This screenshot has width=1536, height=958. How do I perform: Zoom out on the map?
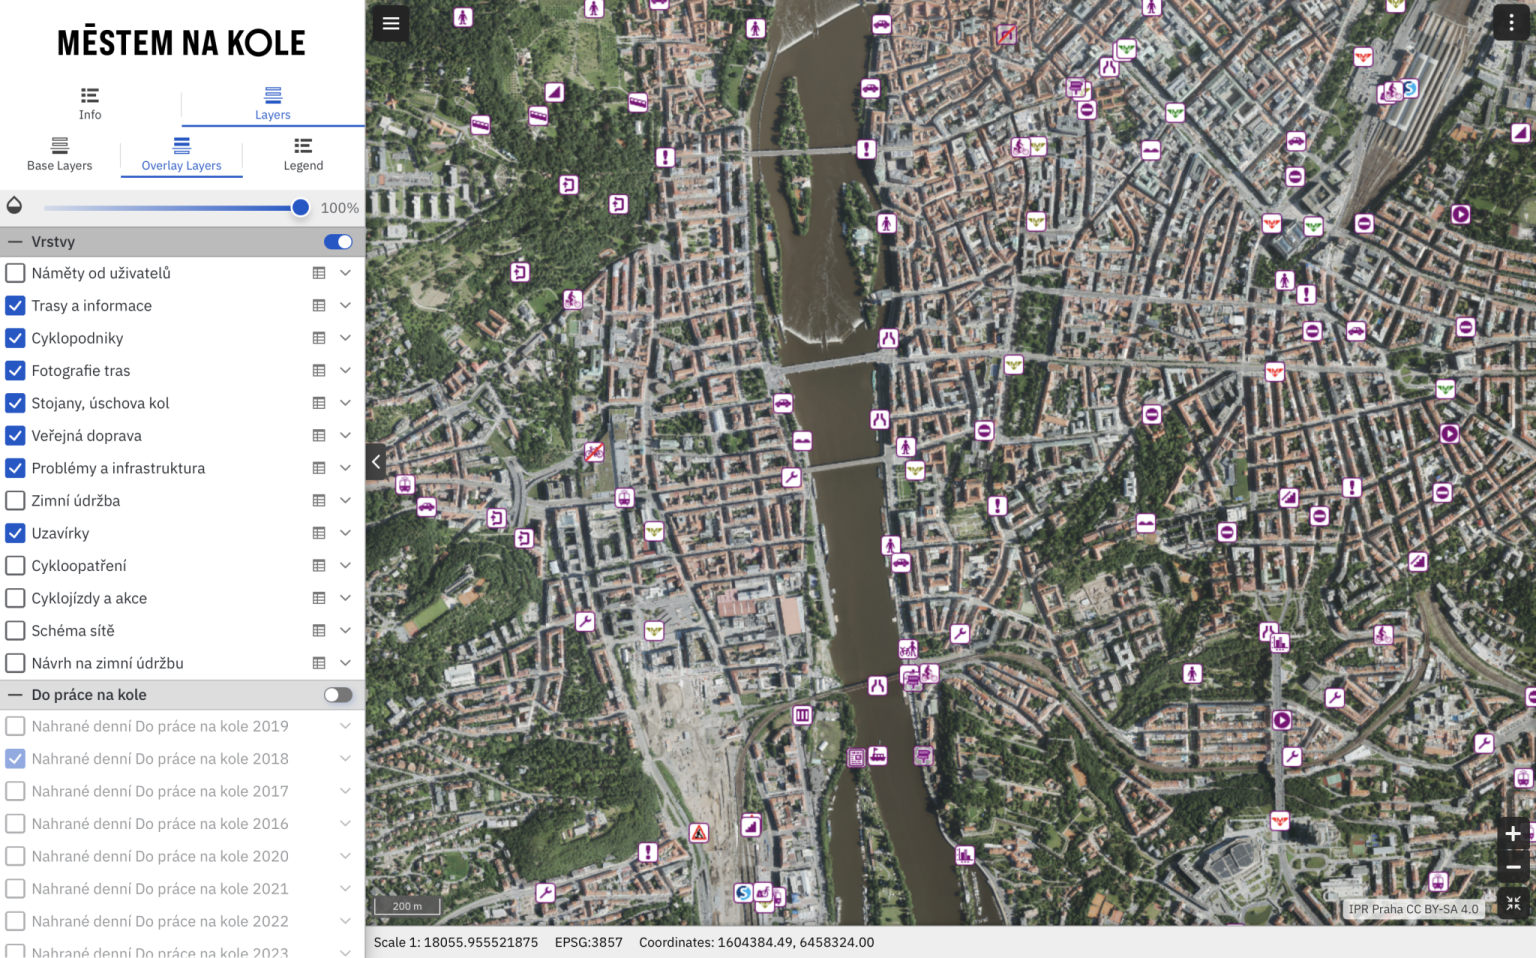point(1512,867)
